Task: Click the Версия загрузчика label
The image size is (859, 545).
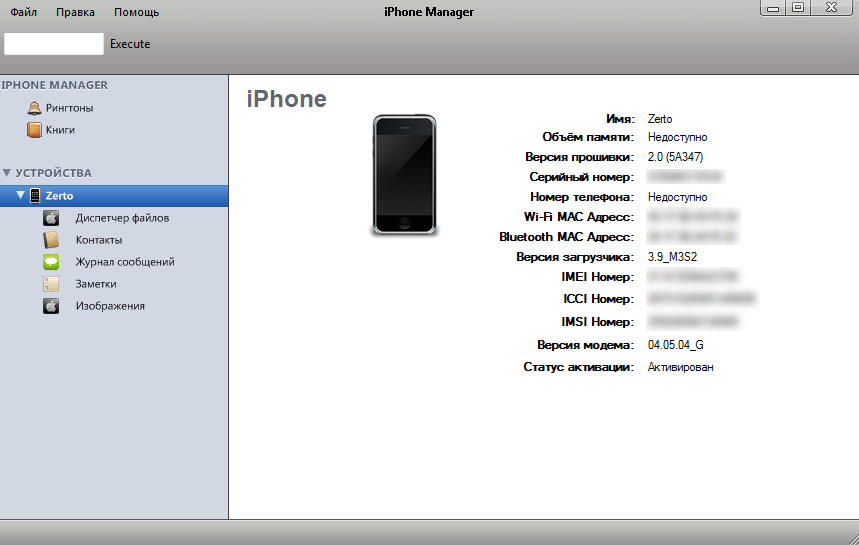Action: point(575,257)
